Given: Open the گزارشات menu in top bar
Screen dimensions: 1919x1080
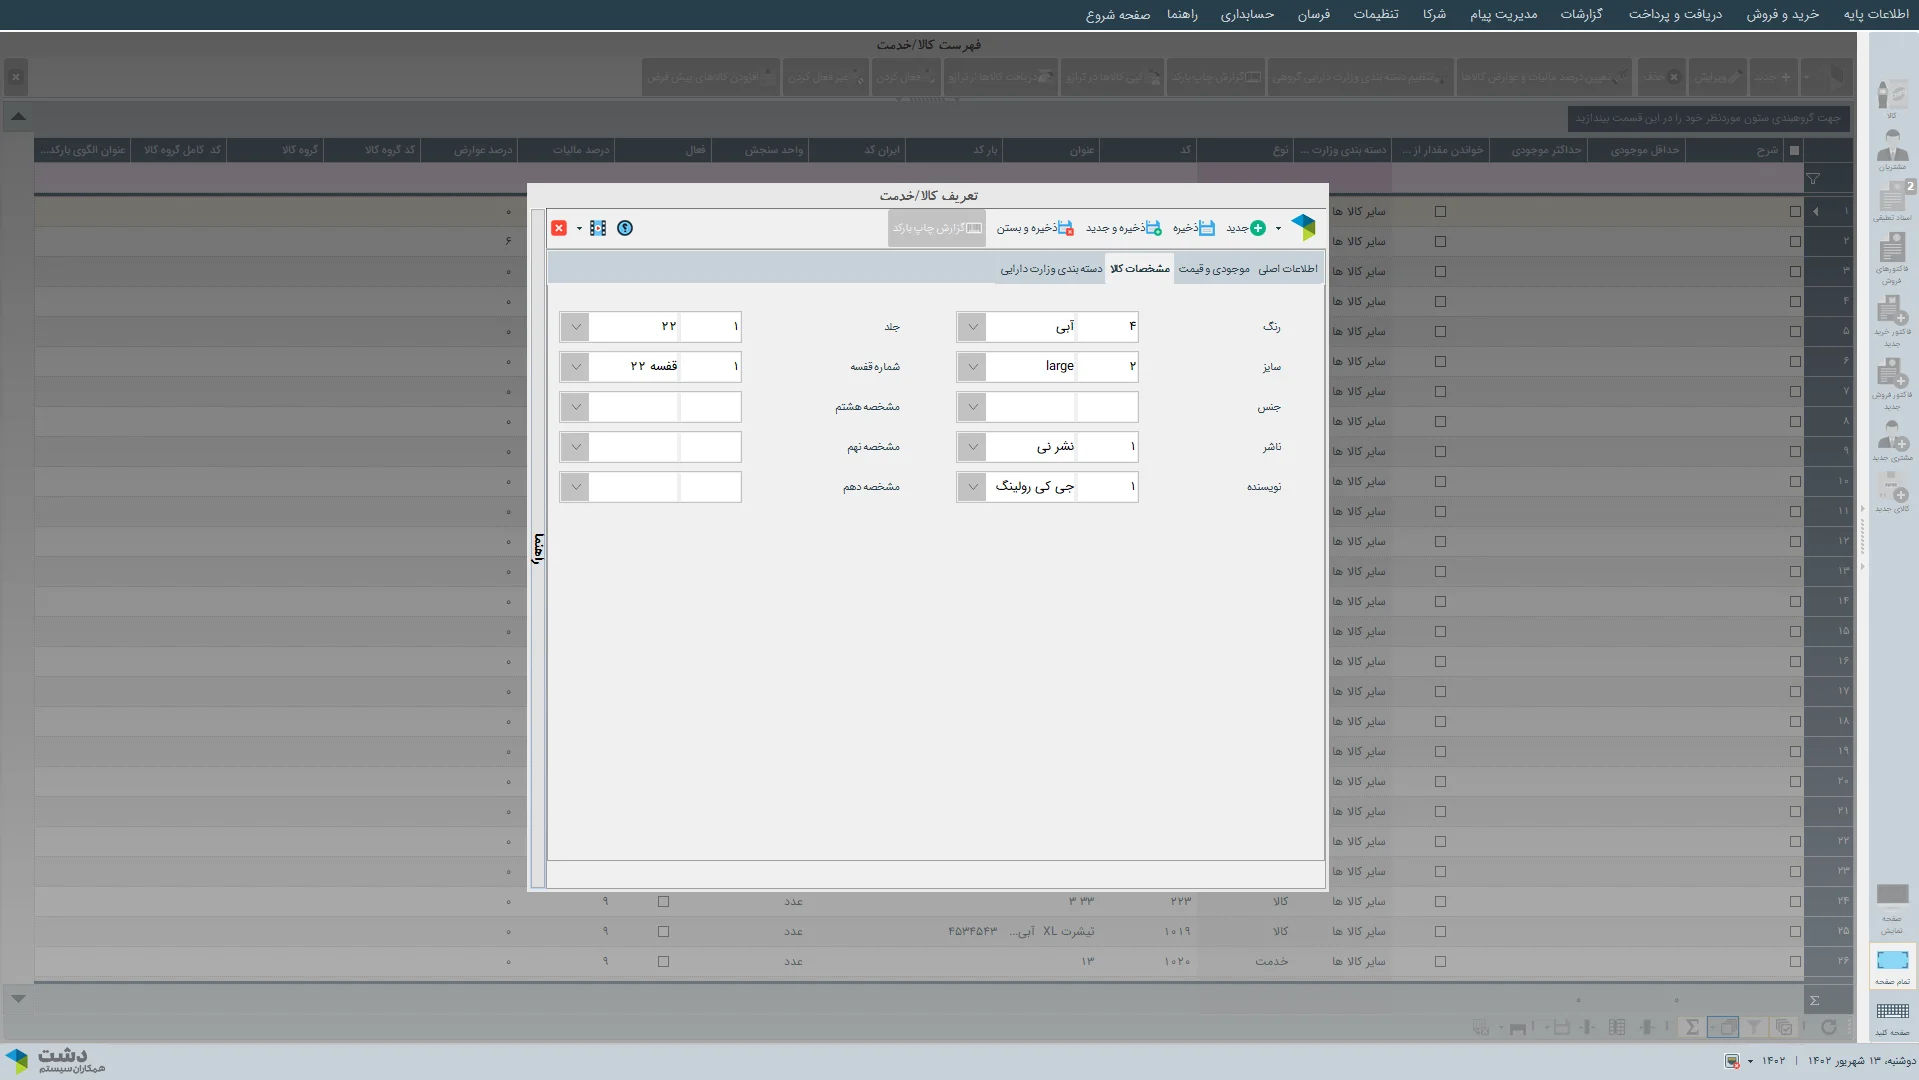Looking at the screenshot, I should 1581,14.
